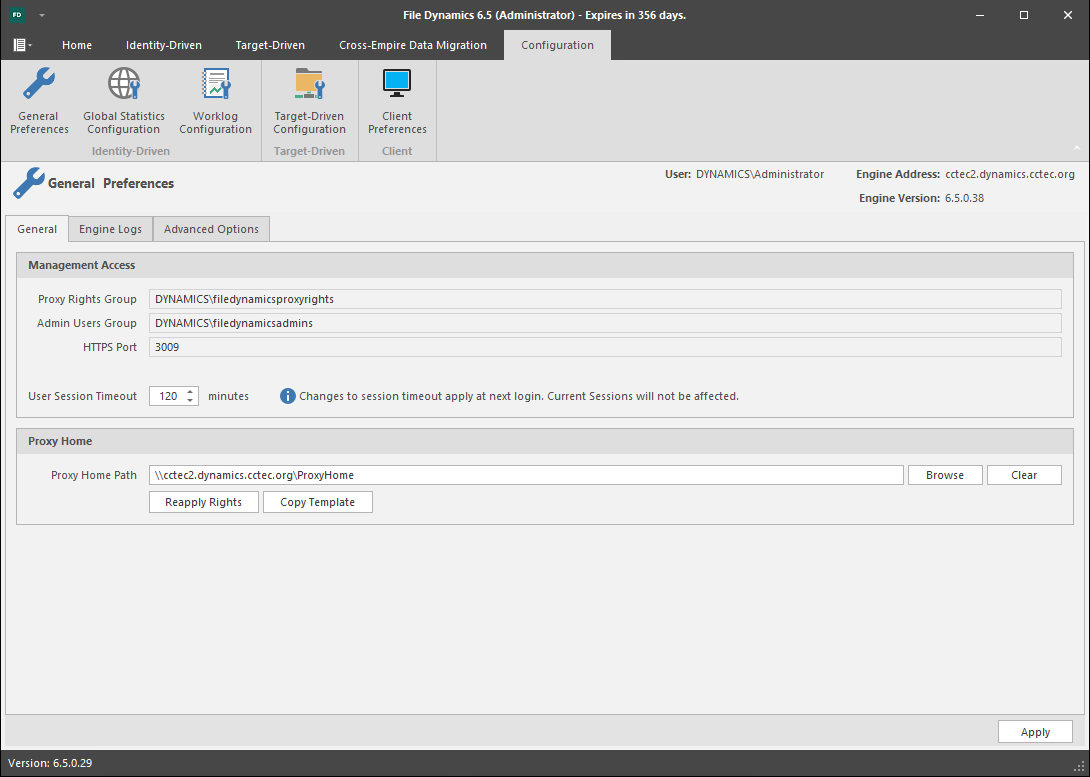1090x777 pixels.
Task: Open the application menu dropdown button
Action: 22,45
